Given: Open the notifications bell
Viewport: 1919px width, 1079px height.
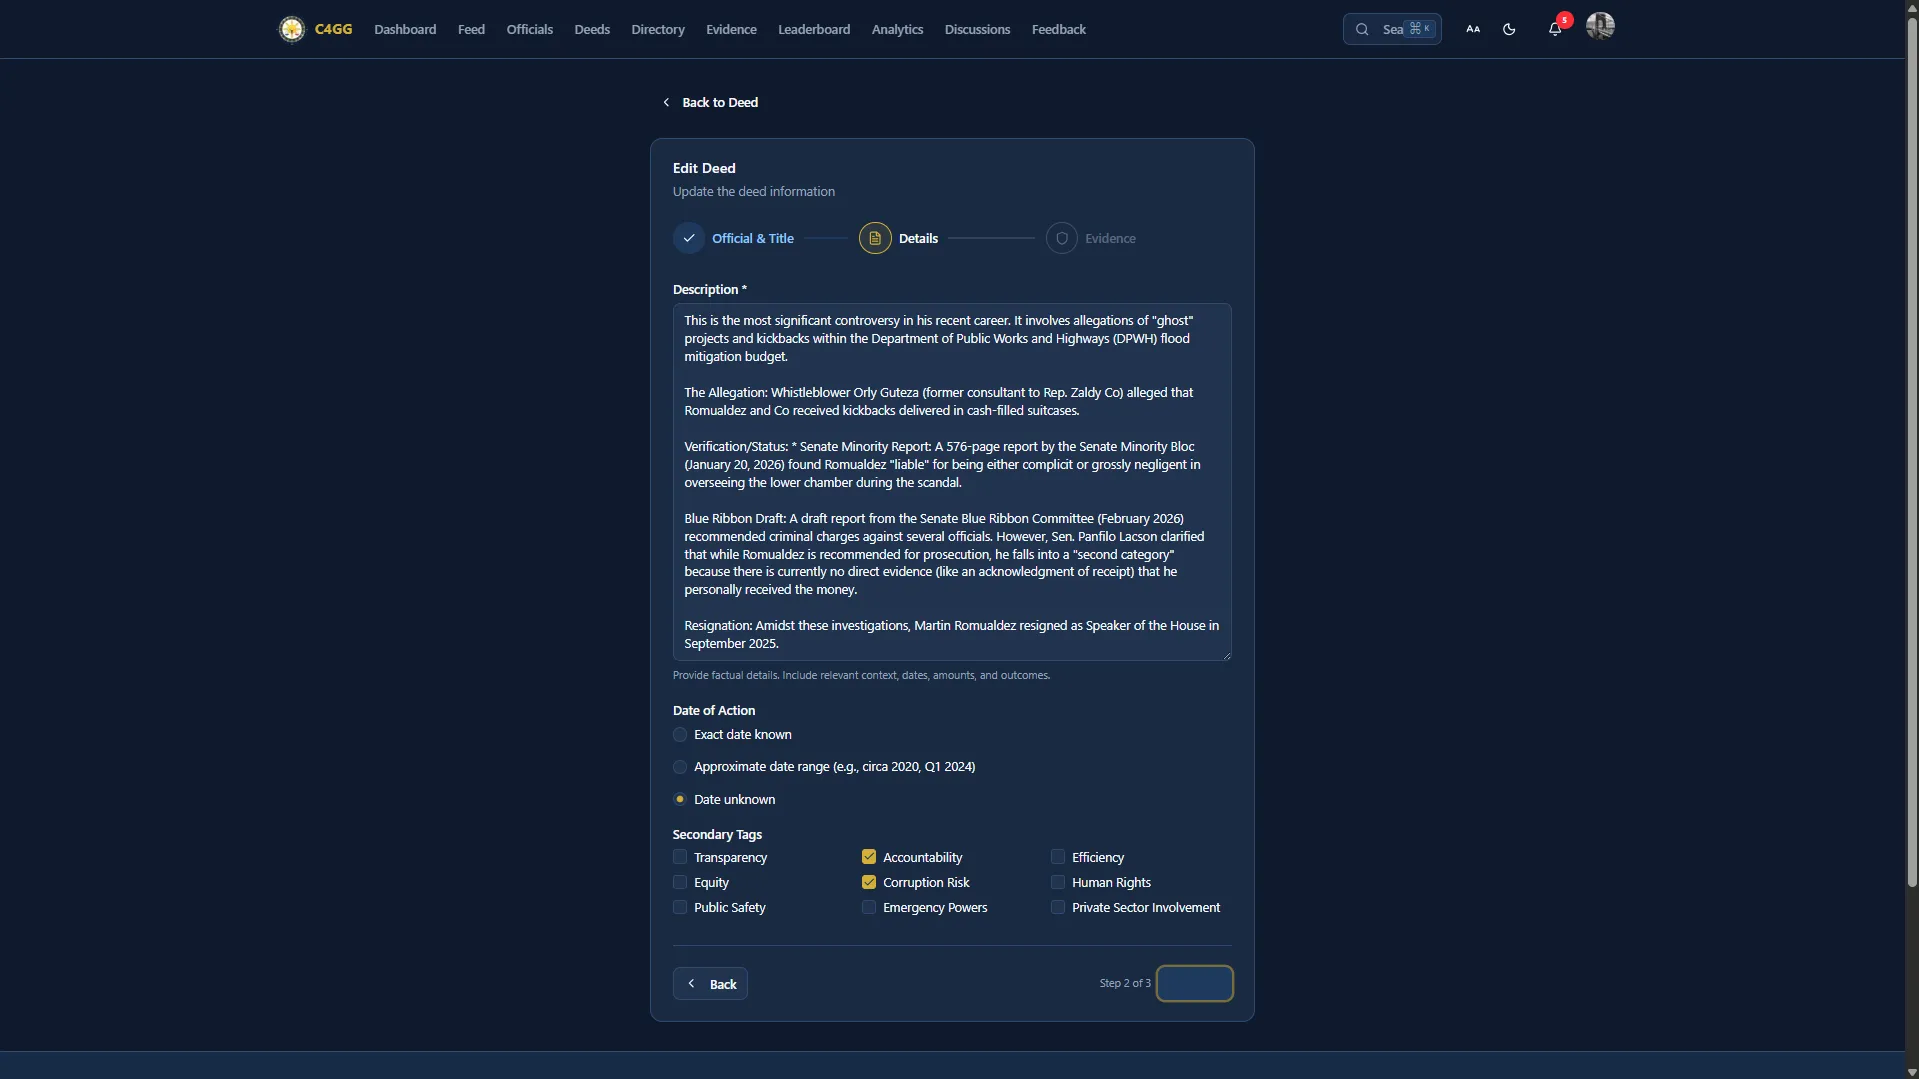Looking at the screenshot, I should click(x=1554, y=29).
